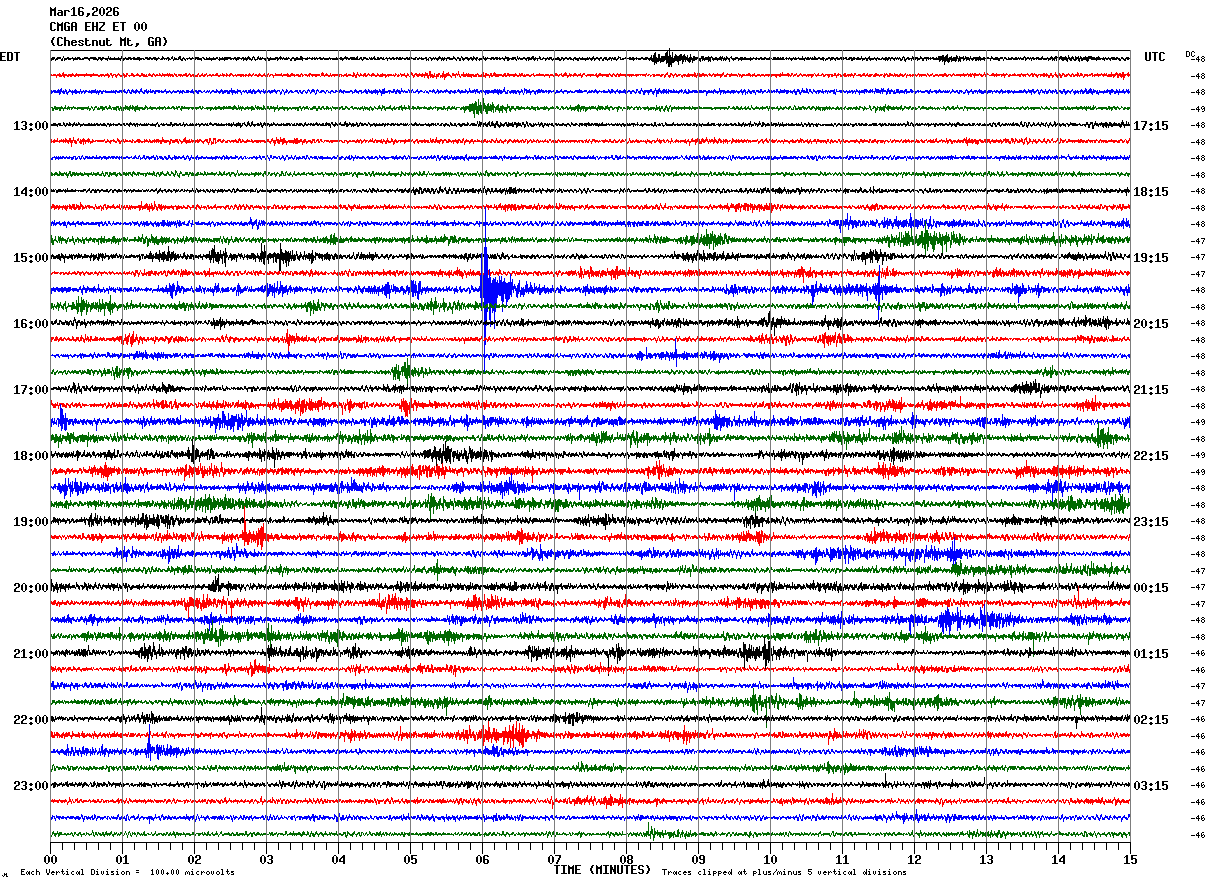Click the 03:15 UTC time label
This screenshot has height=886, width=1210.
tap(1151, 785)
